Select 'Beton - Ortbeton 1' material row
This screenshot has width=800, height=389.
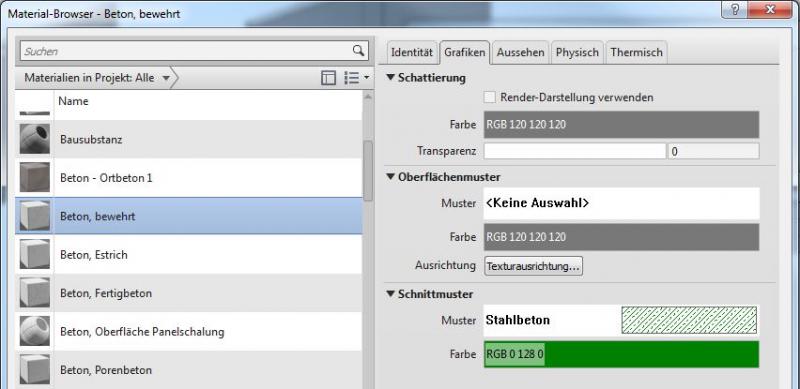189,178
